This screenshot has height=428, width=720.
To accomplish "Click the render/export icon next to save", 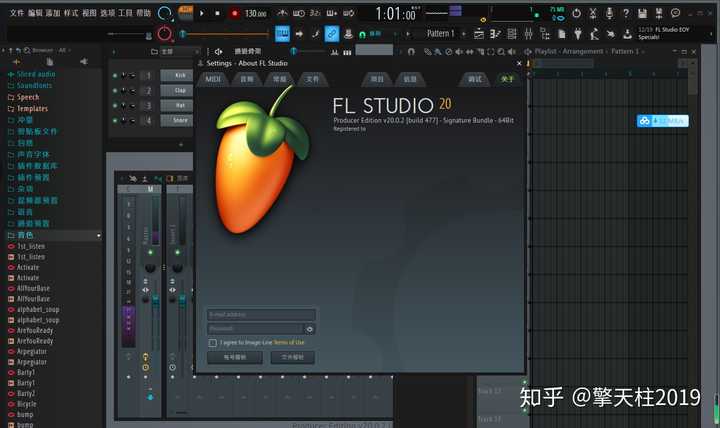I will [x=658, y=13].
